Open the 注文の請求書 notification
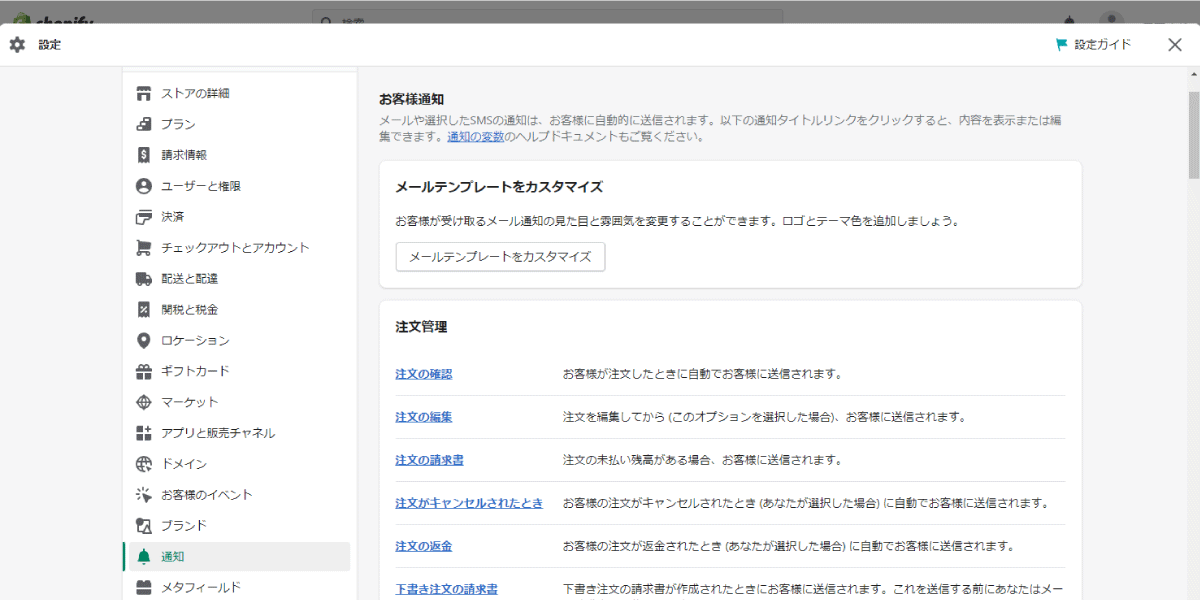The width and height of the screenshot is (1200, 600). pyautogui.click(x=429, y=460)
